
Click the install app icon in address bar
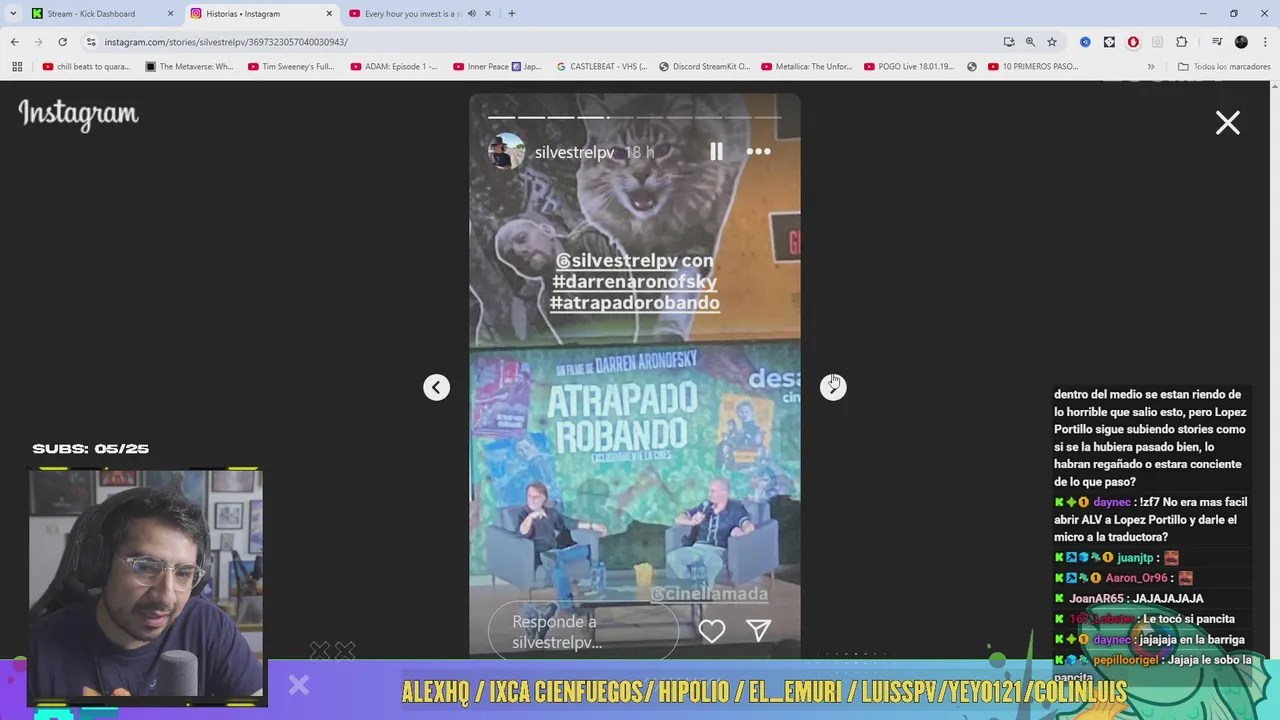[x=1009, y=42]
